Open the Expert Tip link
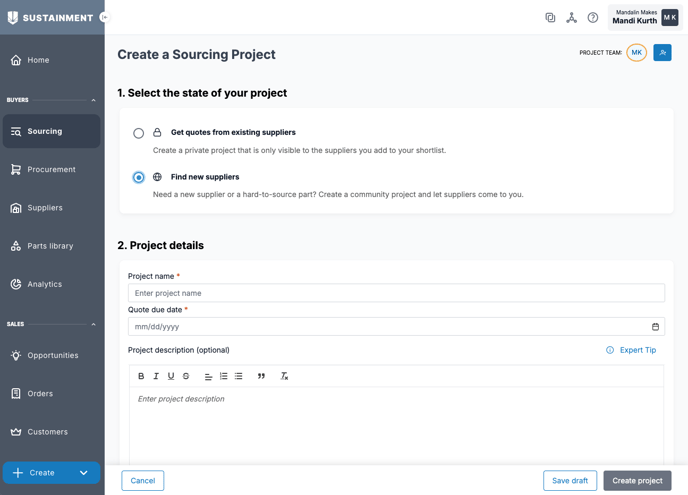This screenshot has width=688, height=495. [x=631, y=350]
